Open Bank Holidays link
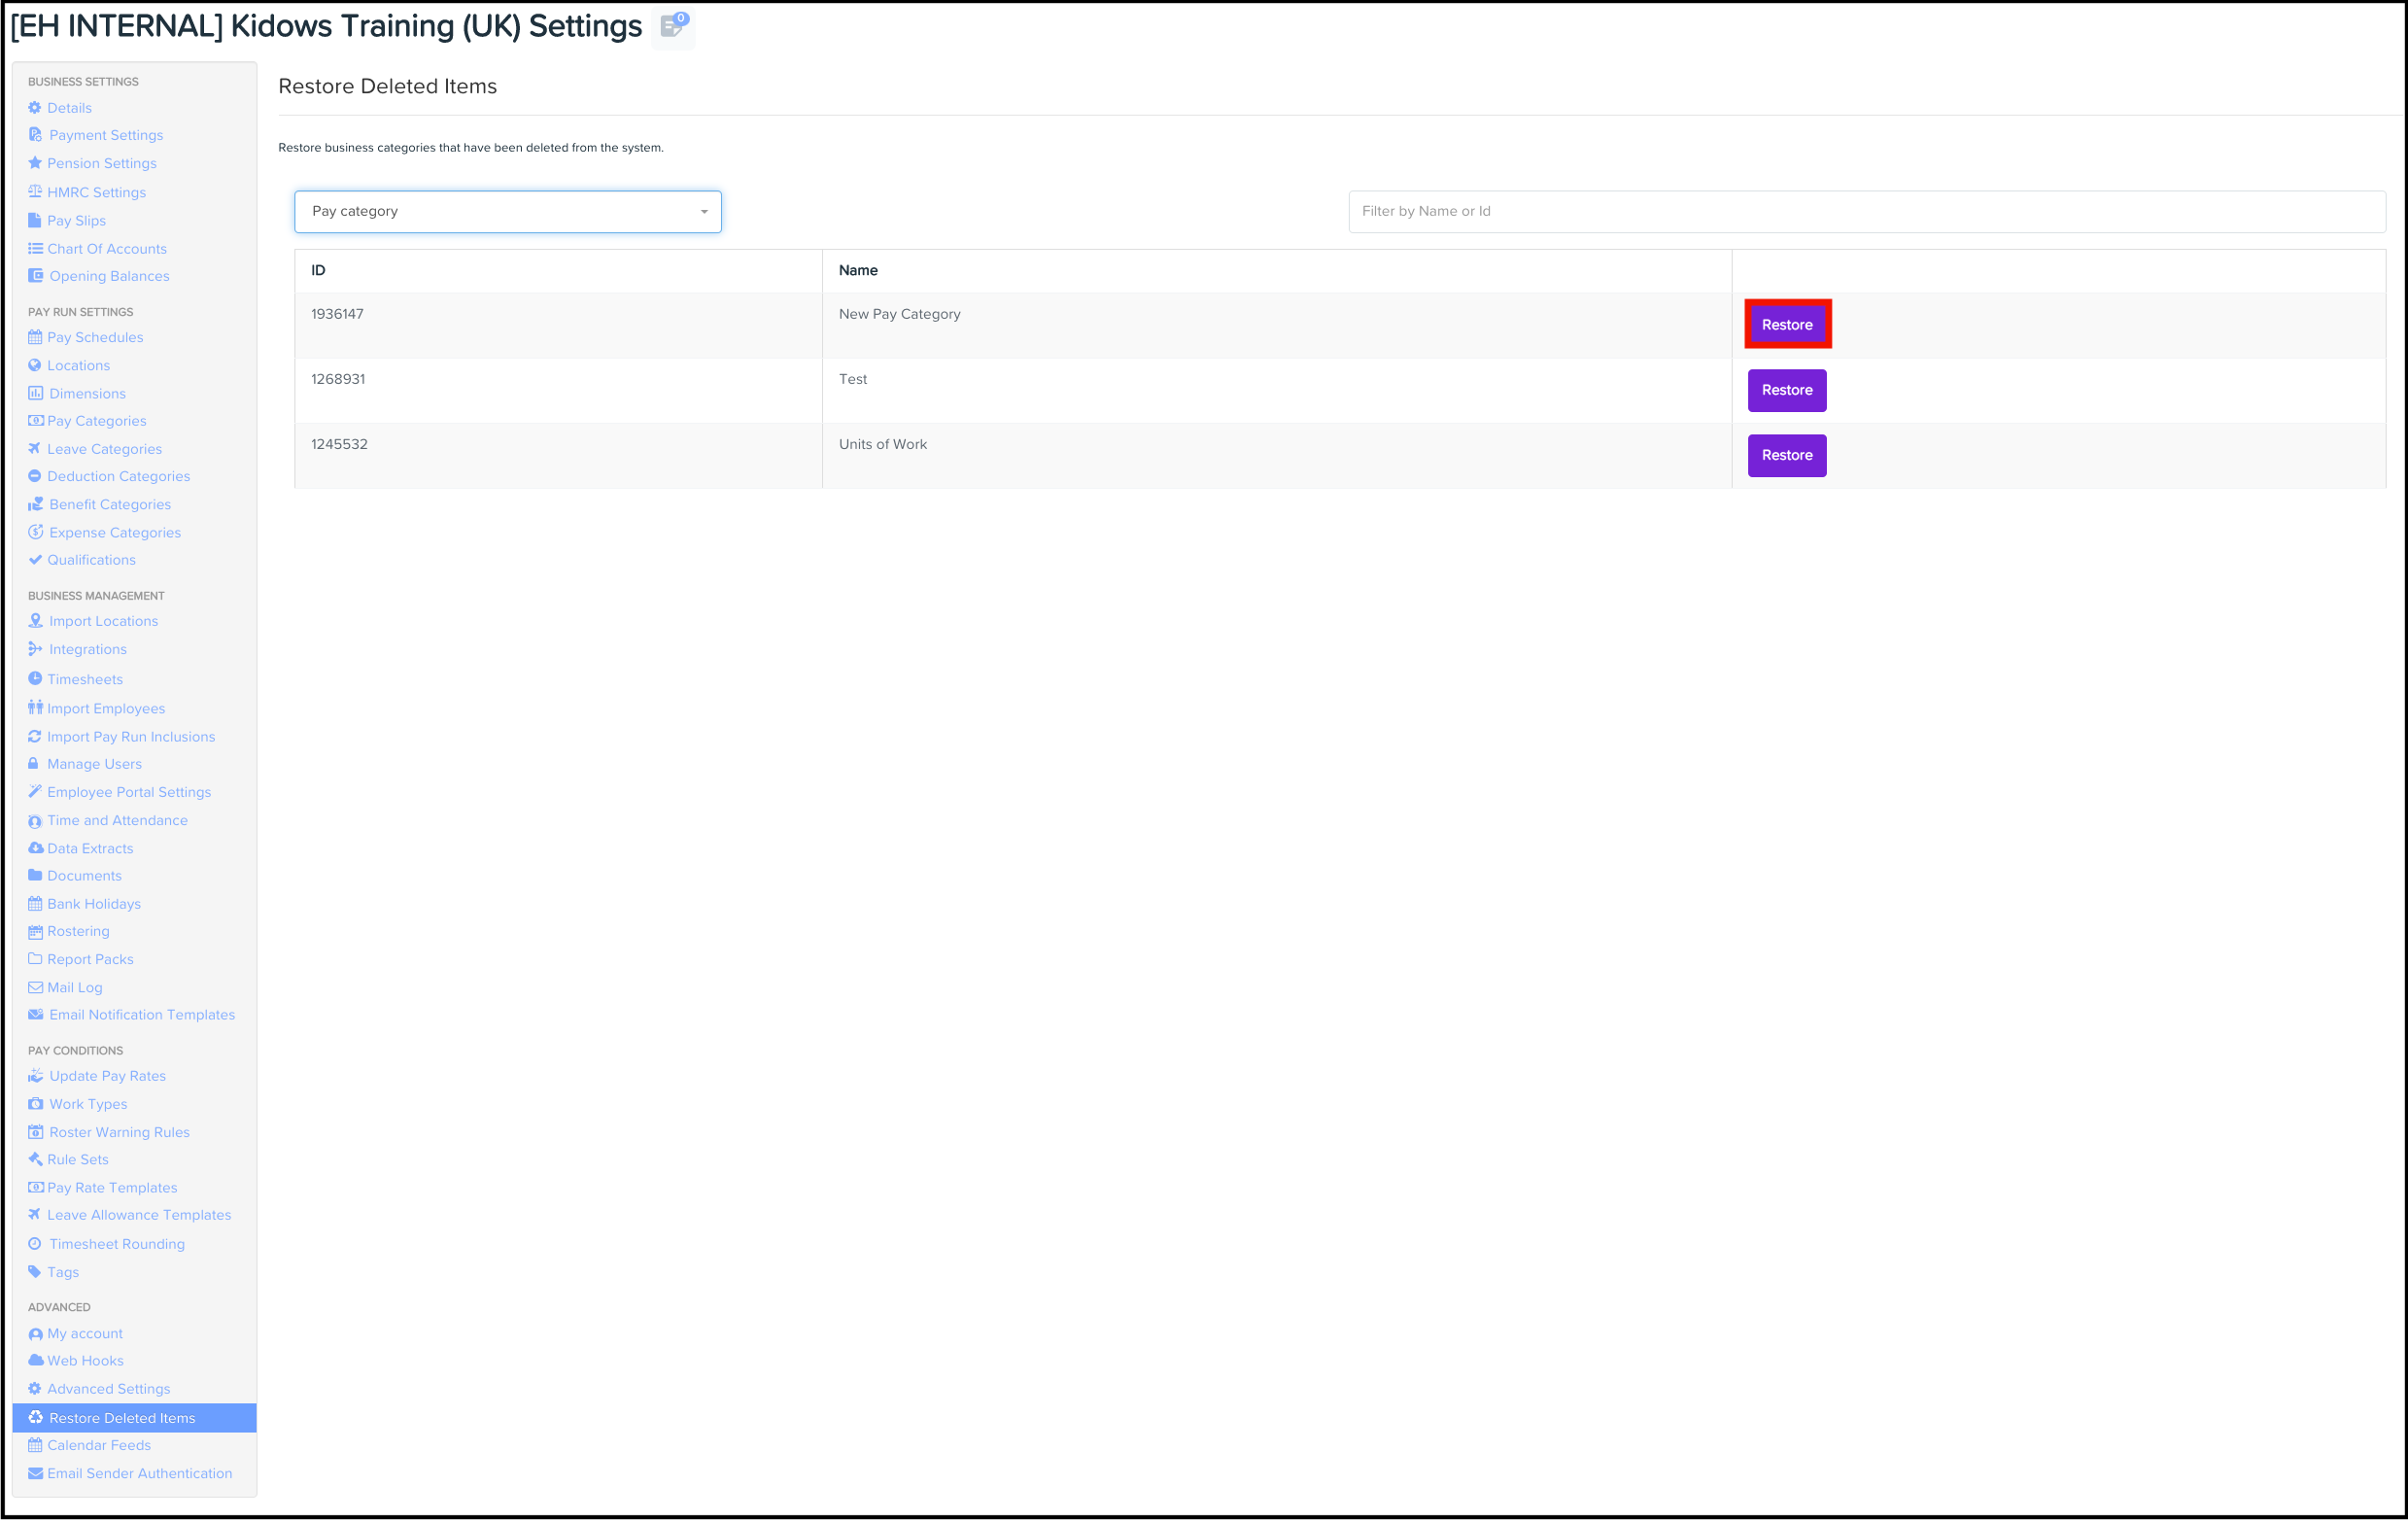Screen dimensions: 2408x1520 [94, 904]
